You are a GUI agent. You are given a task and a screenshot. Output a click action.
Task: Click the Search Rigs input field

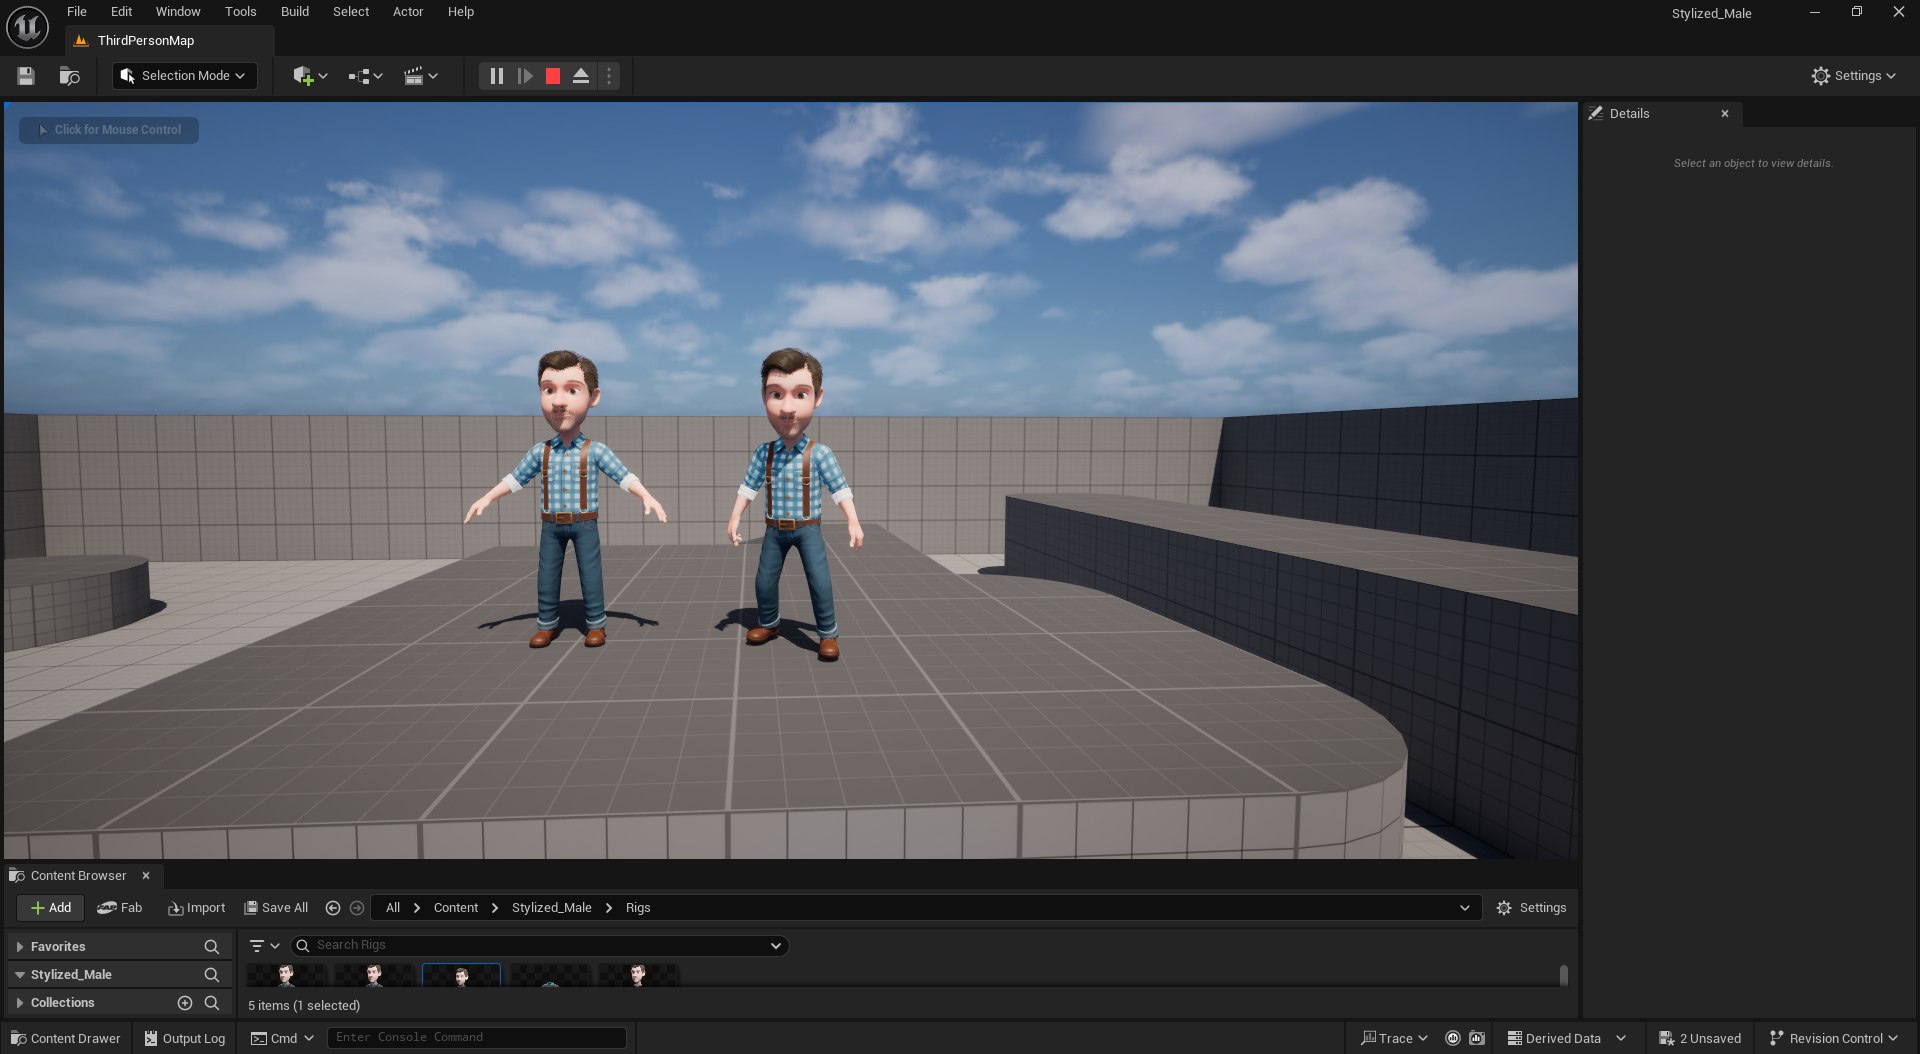coord(539,946)
